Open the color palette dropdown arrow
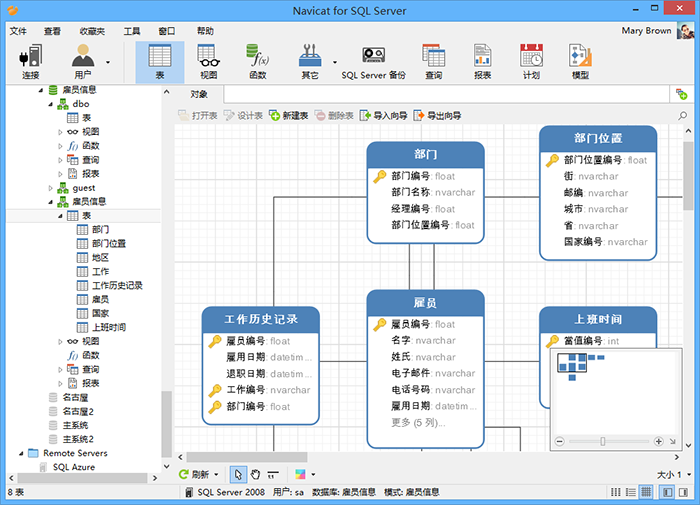This screenshot has height=505, width=700. tap(313, 474)
